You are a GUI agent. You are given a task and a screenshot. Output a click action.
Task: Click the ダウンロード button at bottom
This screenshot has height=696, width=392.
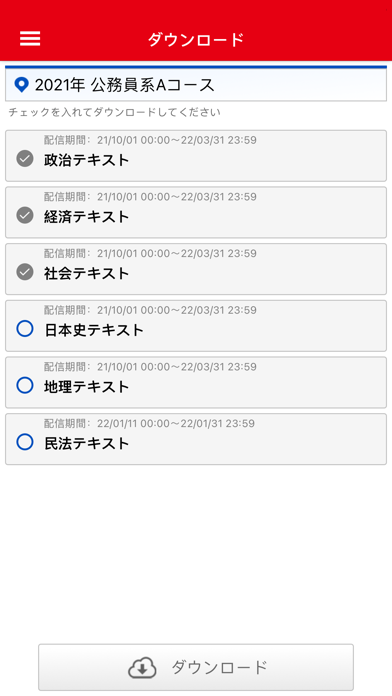(196, 667)
